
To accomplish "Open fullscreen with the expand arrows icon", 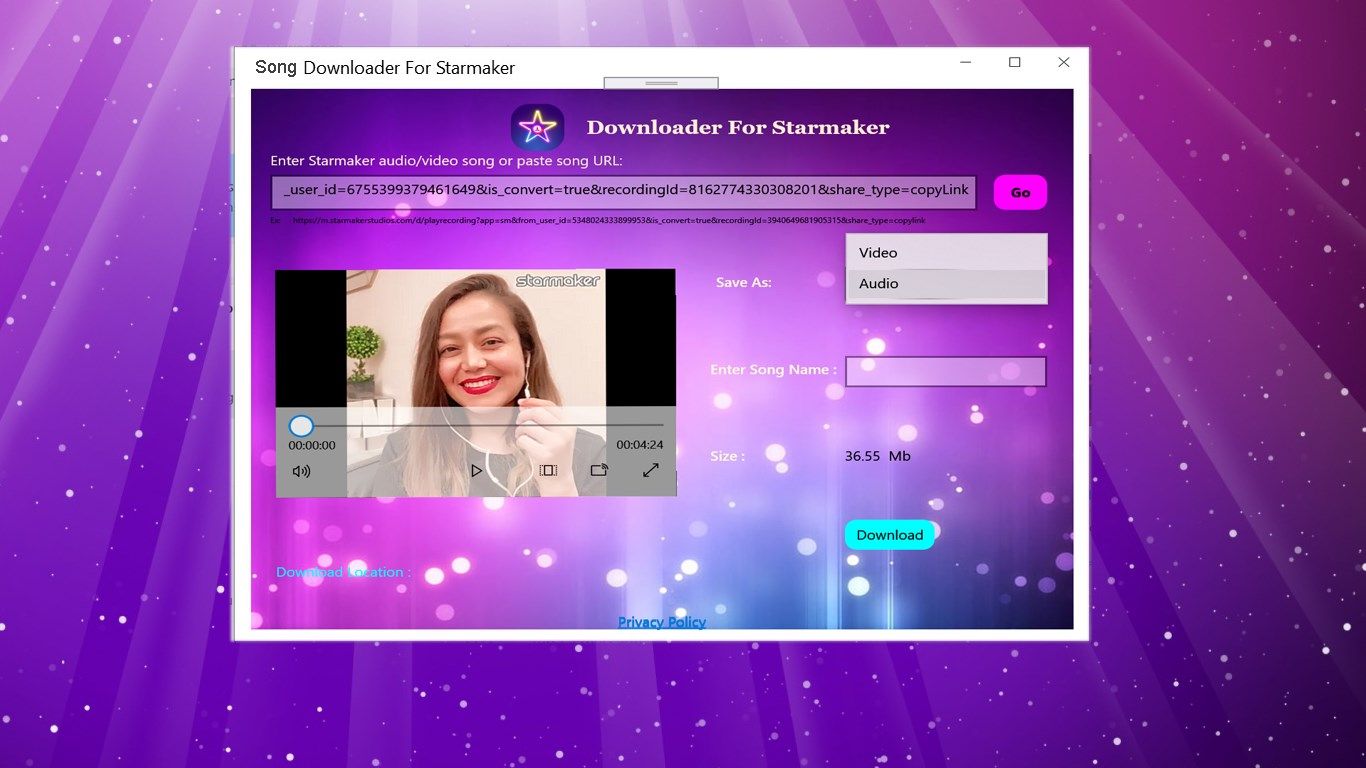I will click(x=650, y=470).
